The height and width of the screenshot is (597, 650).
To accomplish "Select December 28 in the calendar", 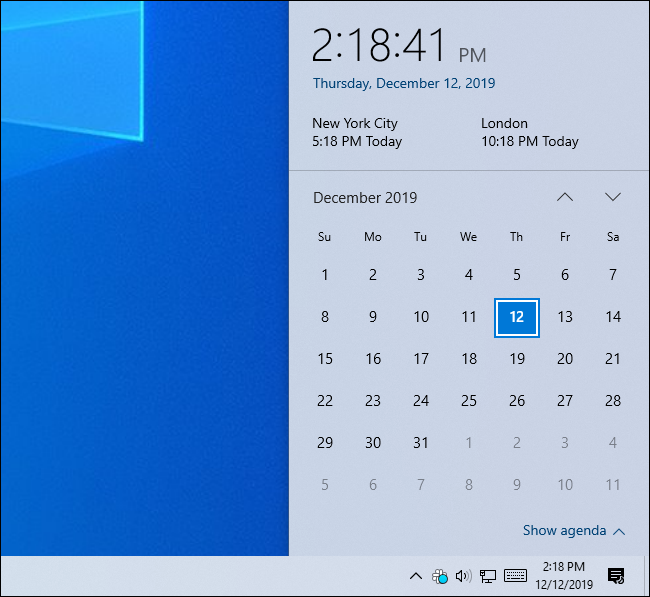I will tap(613, 401).
